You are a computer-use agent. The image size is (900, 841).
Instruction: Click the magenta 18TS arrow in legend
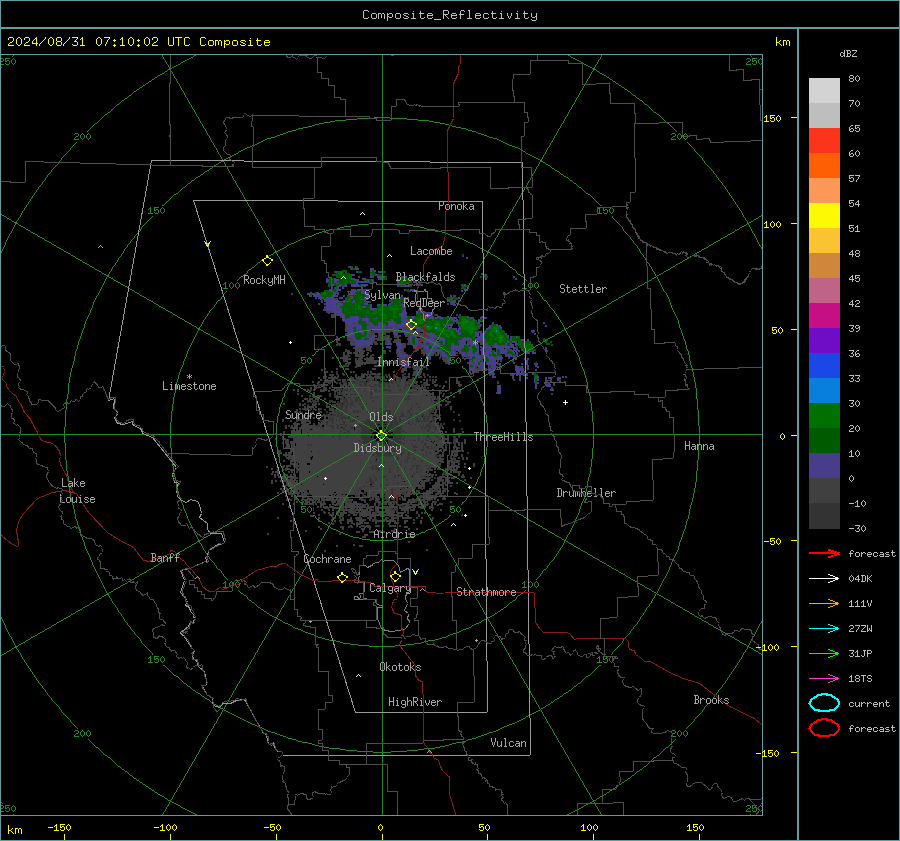pos(824,679)
